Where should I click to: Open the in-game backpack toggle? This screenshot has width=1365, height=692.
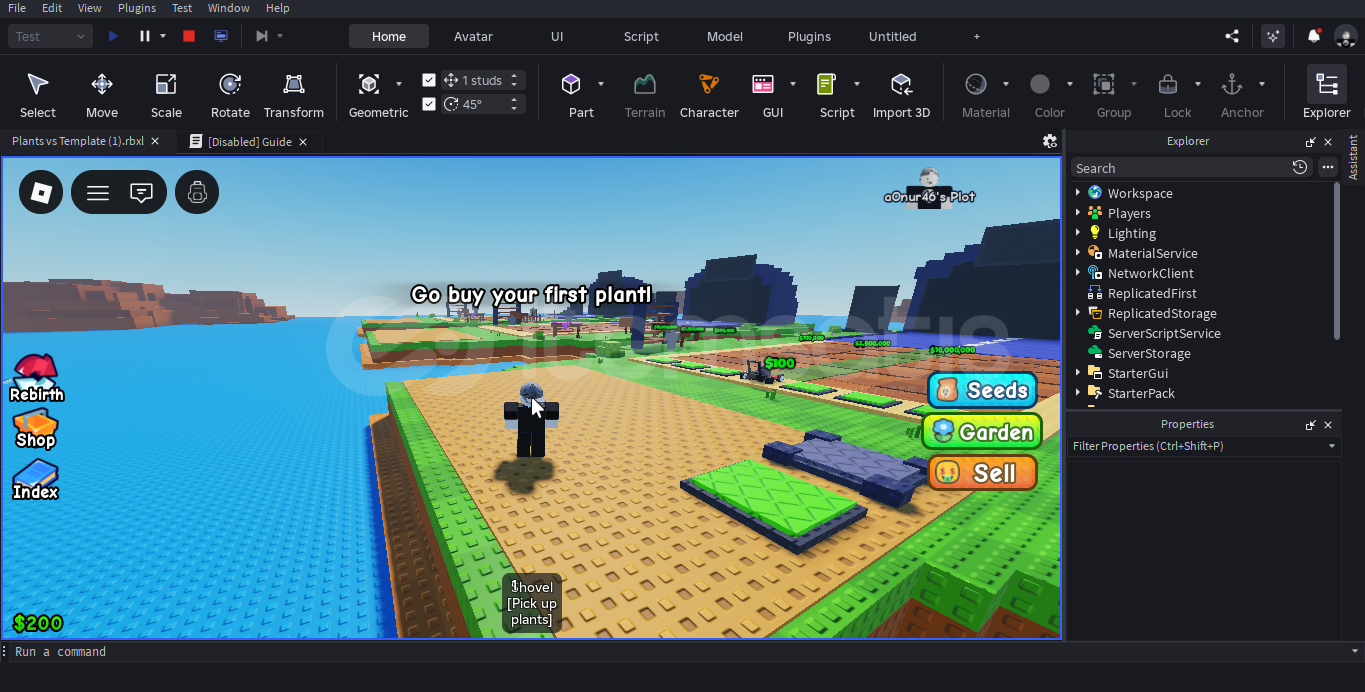tap(197, 192)
